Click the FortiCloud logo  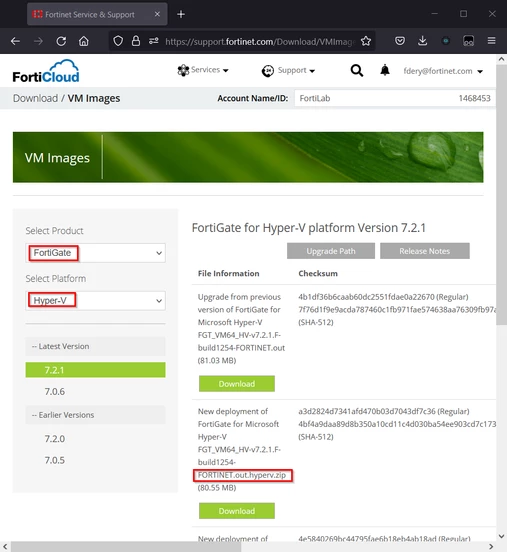tap(46, 71)
